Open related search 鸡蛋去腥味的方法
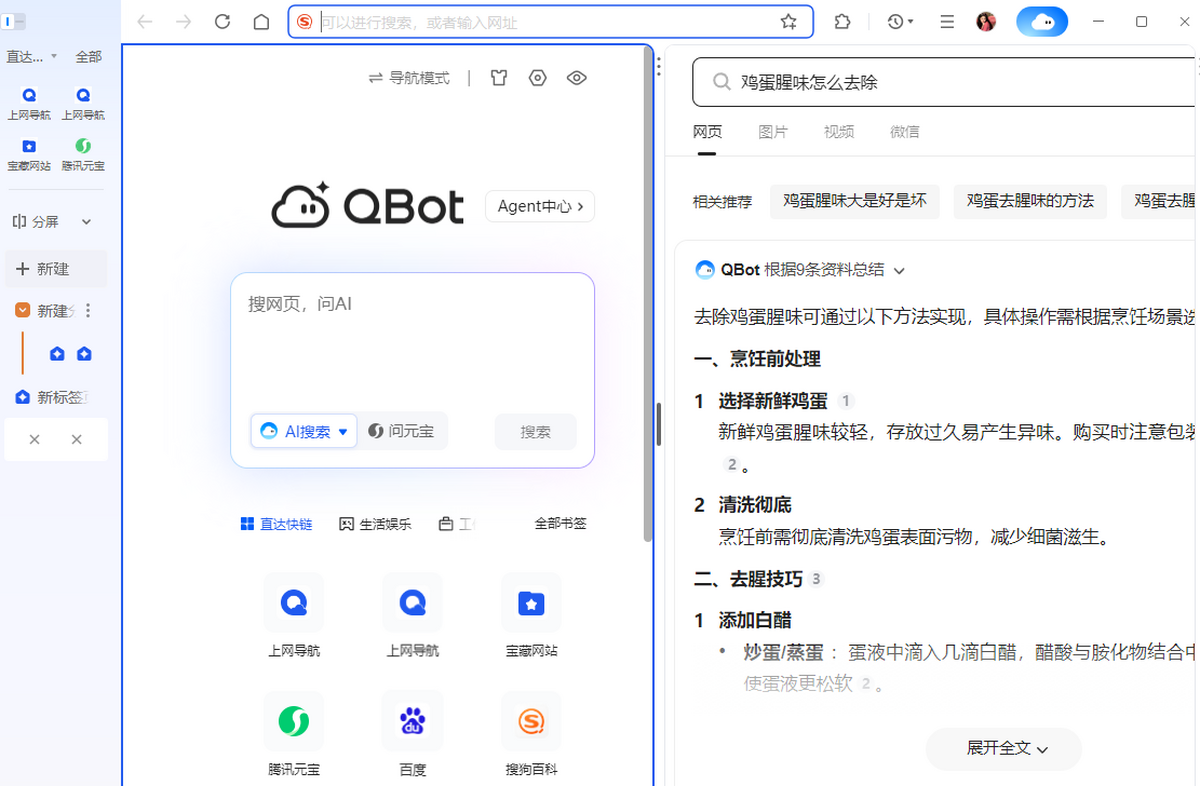Image resolution: width=1200 pixels, height=786 pixels. (x=1030, y=201)
